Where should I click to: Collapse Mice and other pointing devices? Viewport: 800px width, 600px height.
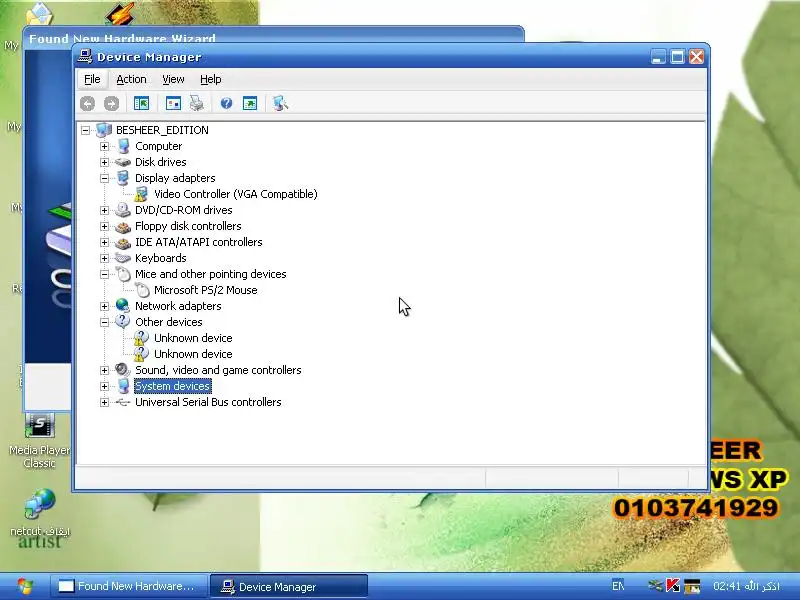(x=104, y=274)
